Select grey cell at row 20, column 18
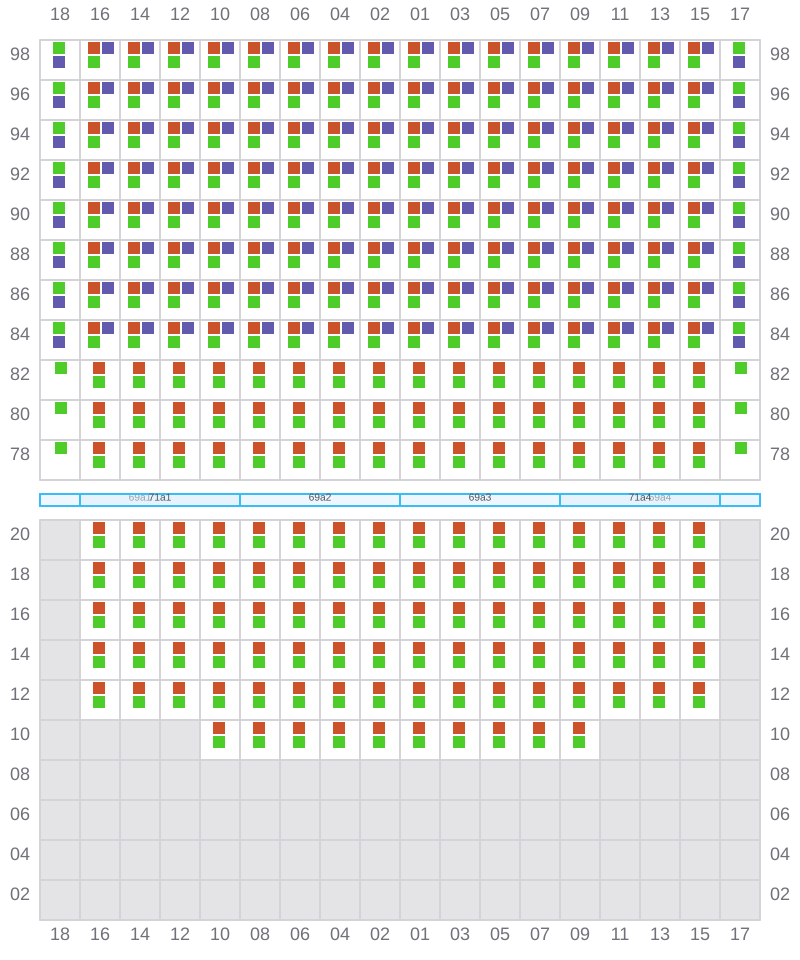The height and width of the screenshot is (960, 800). click(60, 540)
